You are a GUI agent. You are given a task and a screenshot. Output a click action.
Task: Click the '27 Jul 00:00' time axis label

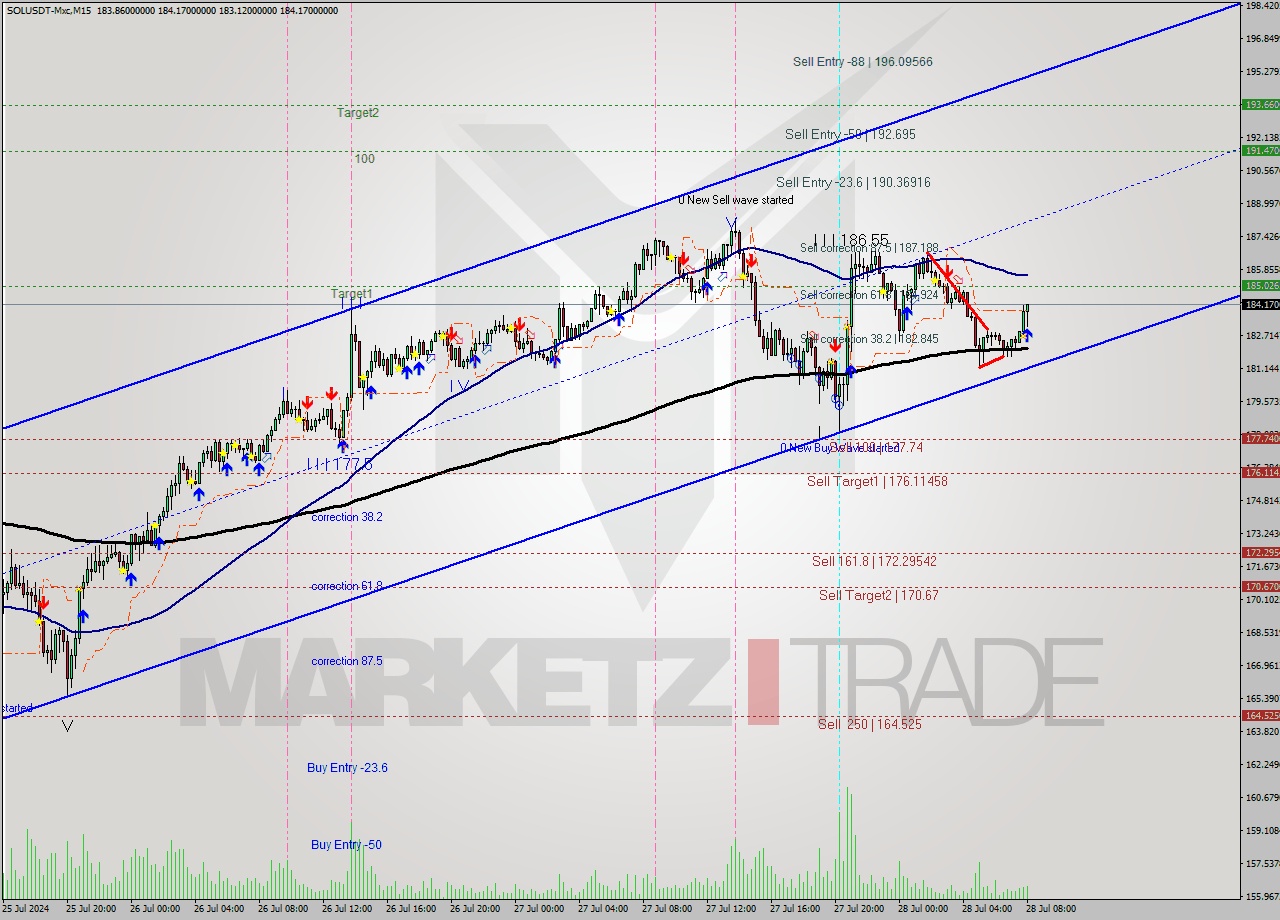(x=541, y=909)
